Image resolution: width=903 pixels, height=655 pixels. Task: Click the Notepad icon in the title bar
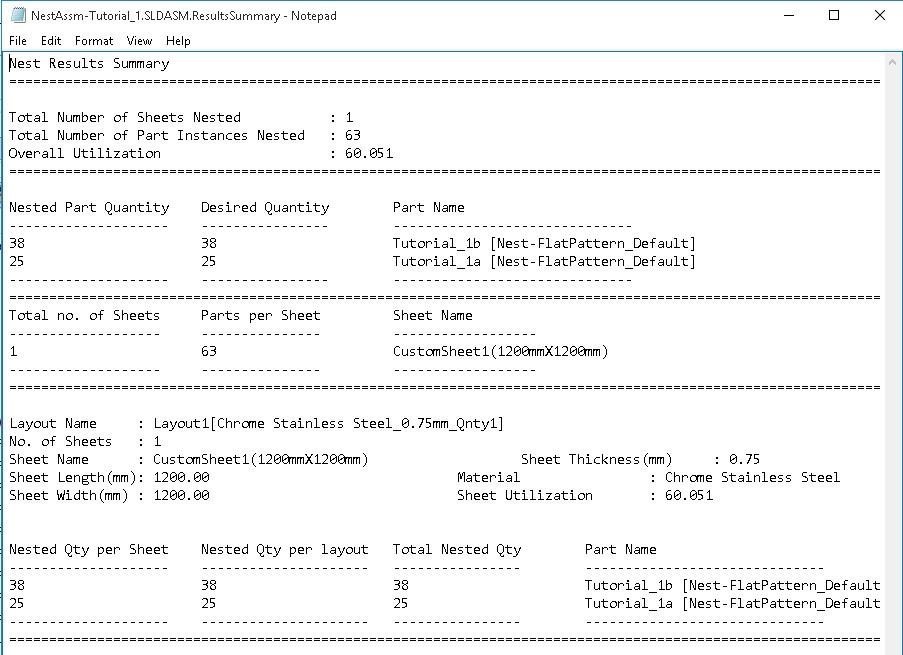tap(17, 15)
